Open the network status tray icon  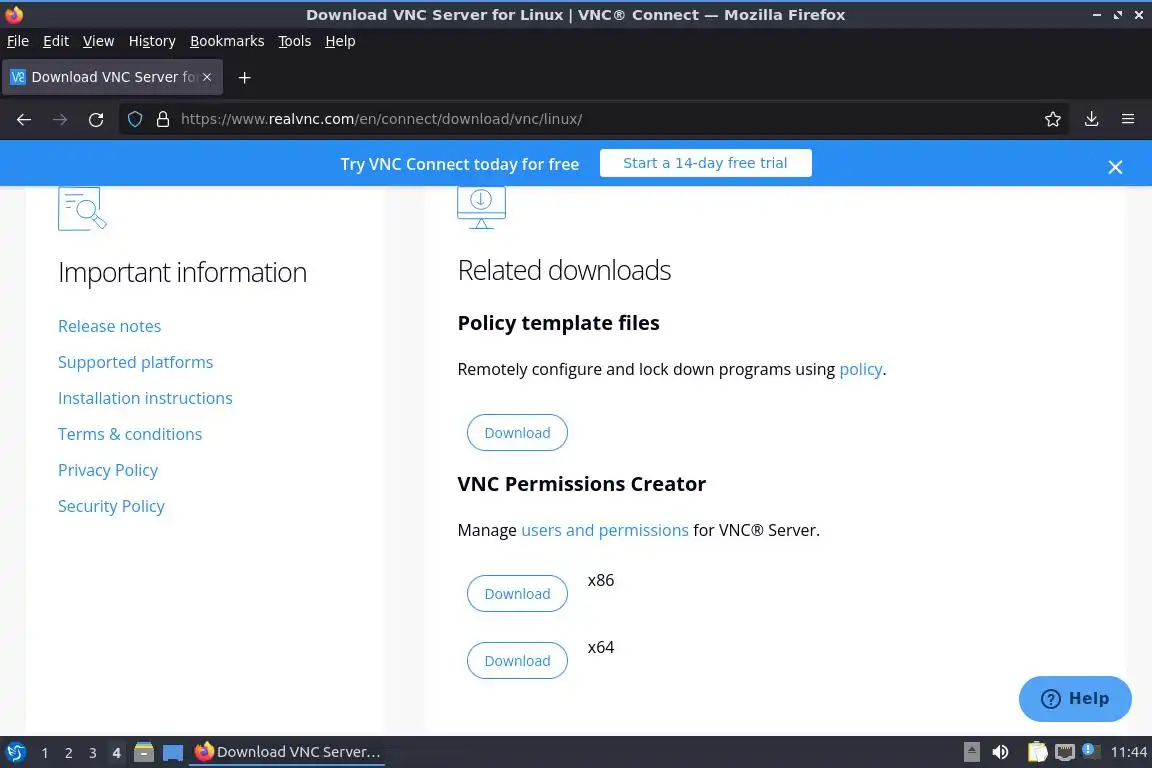coord(1065,752)
